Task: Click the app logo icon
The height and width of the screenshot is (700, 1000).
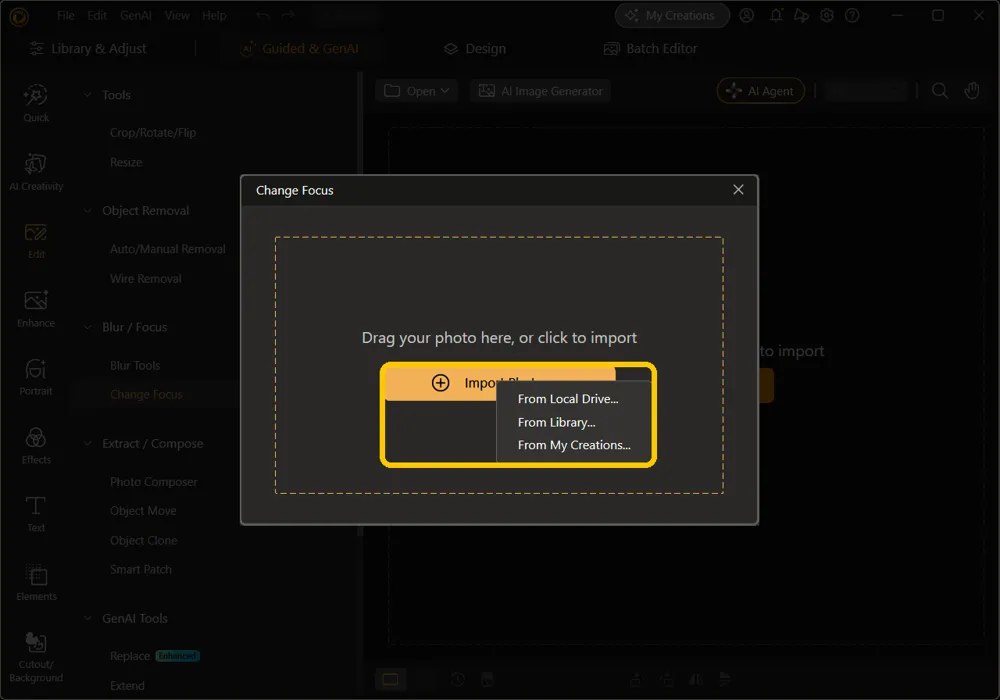Action: [18, 17]
